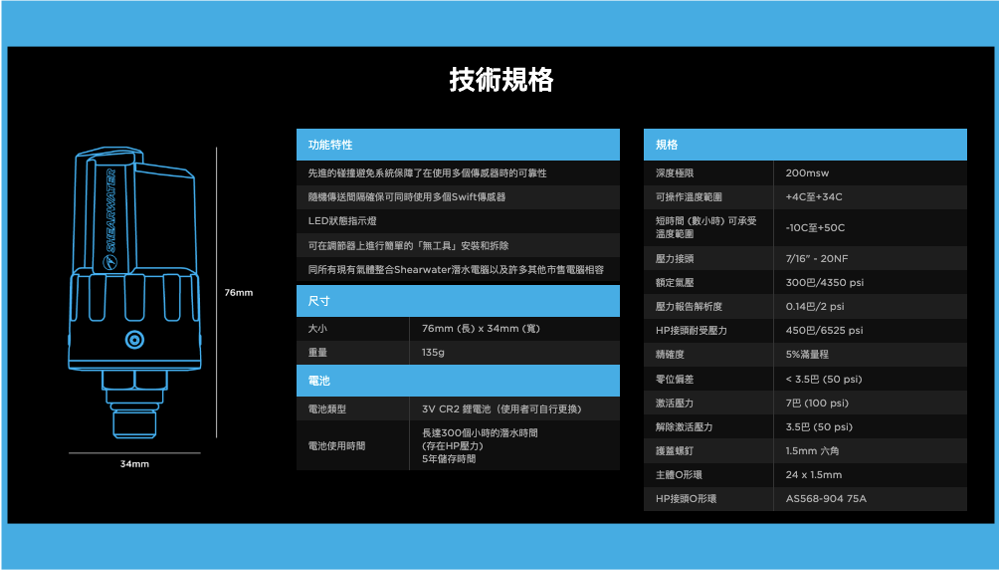999x570 pixels.
Task: Click the 電池類型 label
Action: (x=327, y=409)
